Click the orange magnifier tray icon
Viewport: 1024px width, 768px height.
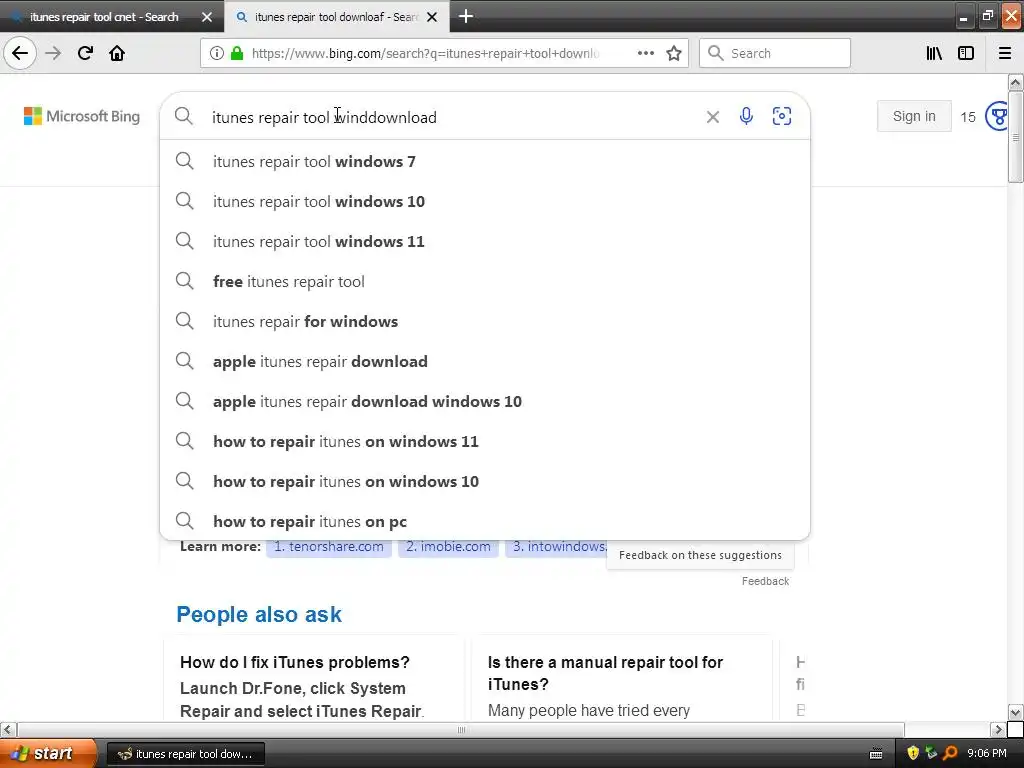pos(950,754)
